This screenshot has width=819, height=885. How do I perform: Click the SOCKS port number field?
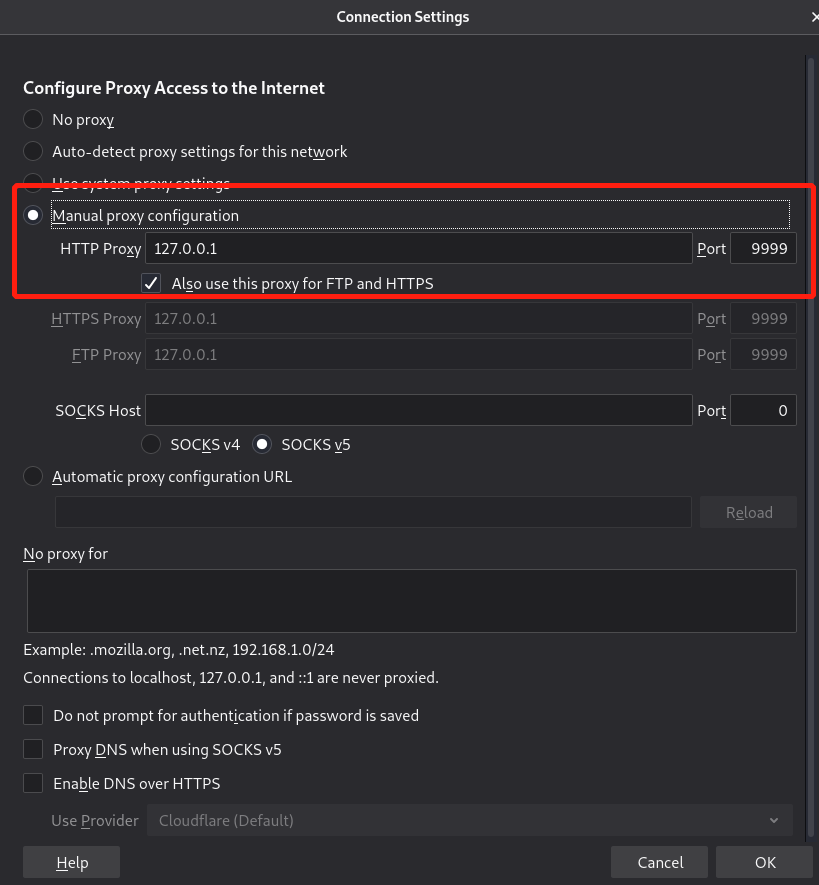pyautogui.click(x=763, y=410)
